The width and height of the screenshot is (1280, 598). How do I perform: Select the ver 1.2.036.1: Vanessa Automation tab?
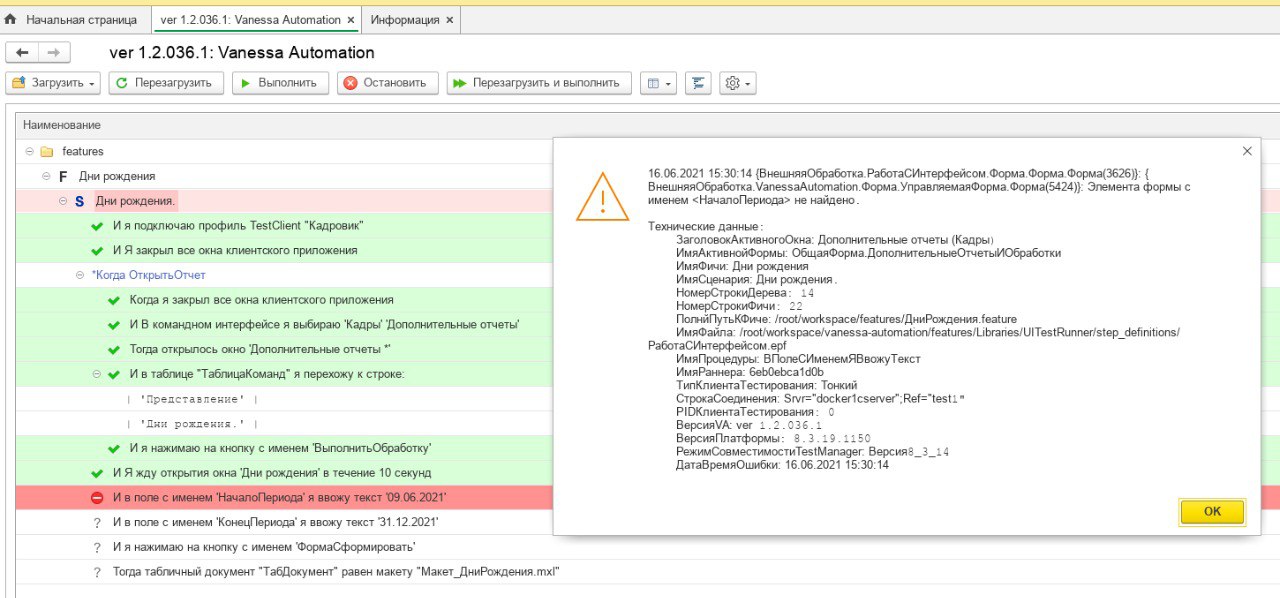tap(258, 19)
